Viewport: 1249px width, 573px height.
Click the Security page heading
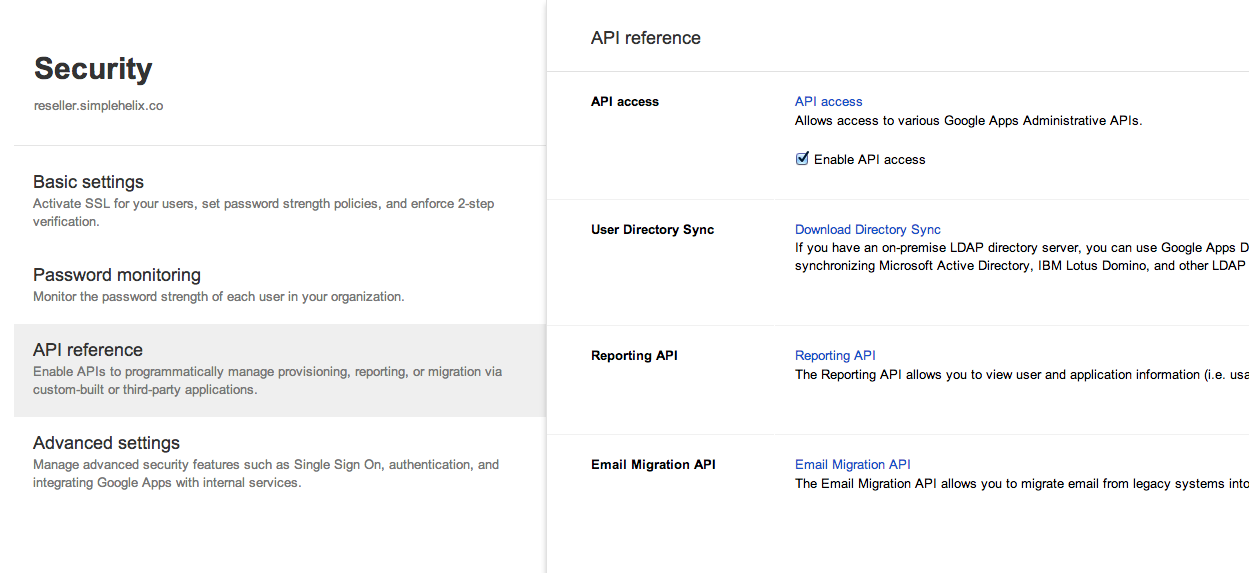(x=94, y=69)
